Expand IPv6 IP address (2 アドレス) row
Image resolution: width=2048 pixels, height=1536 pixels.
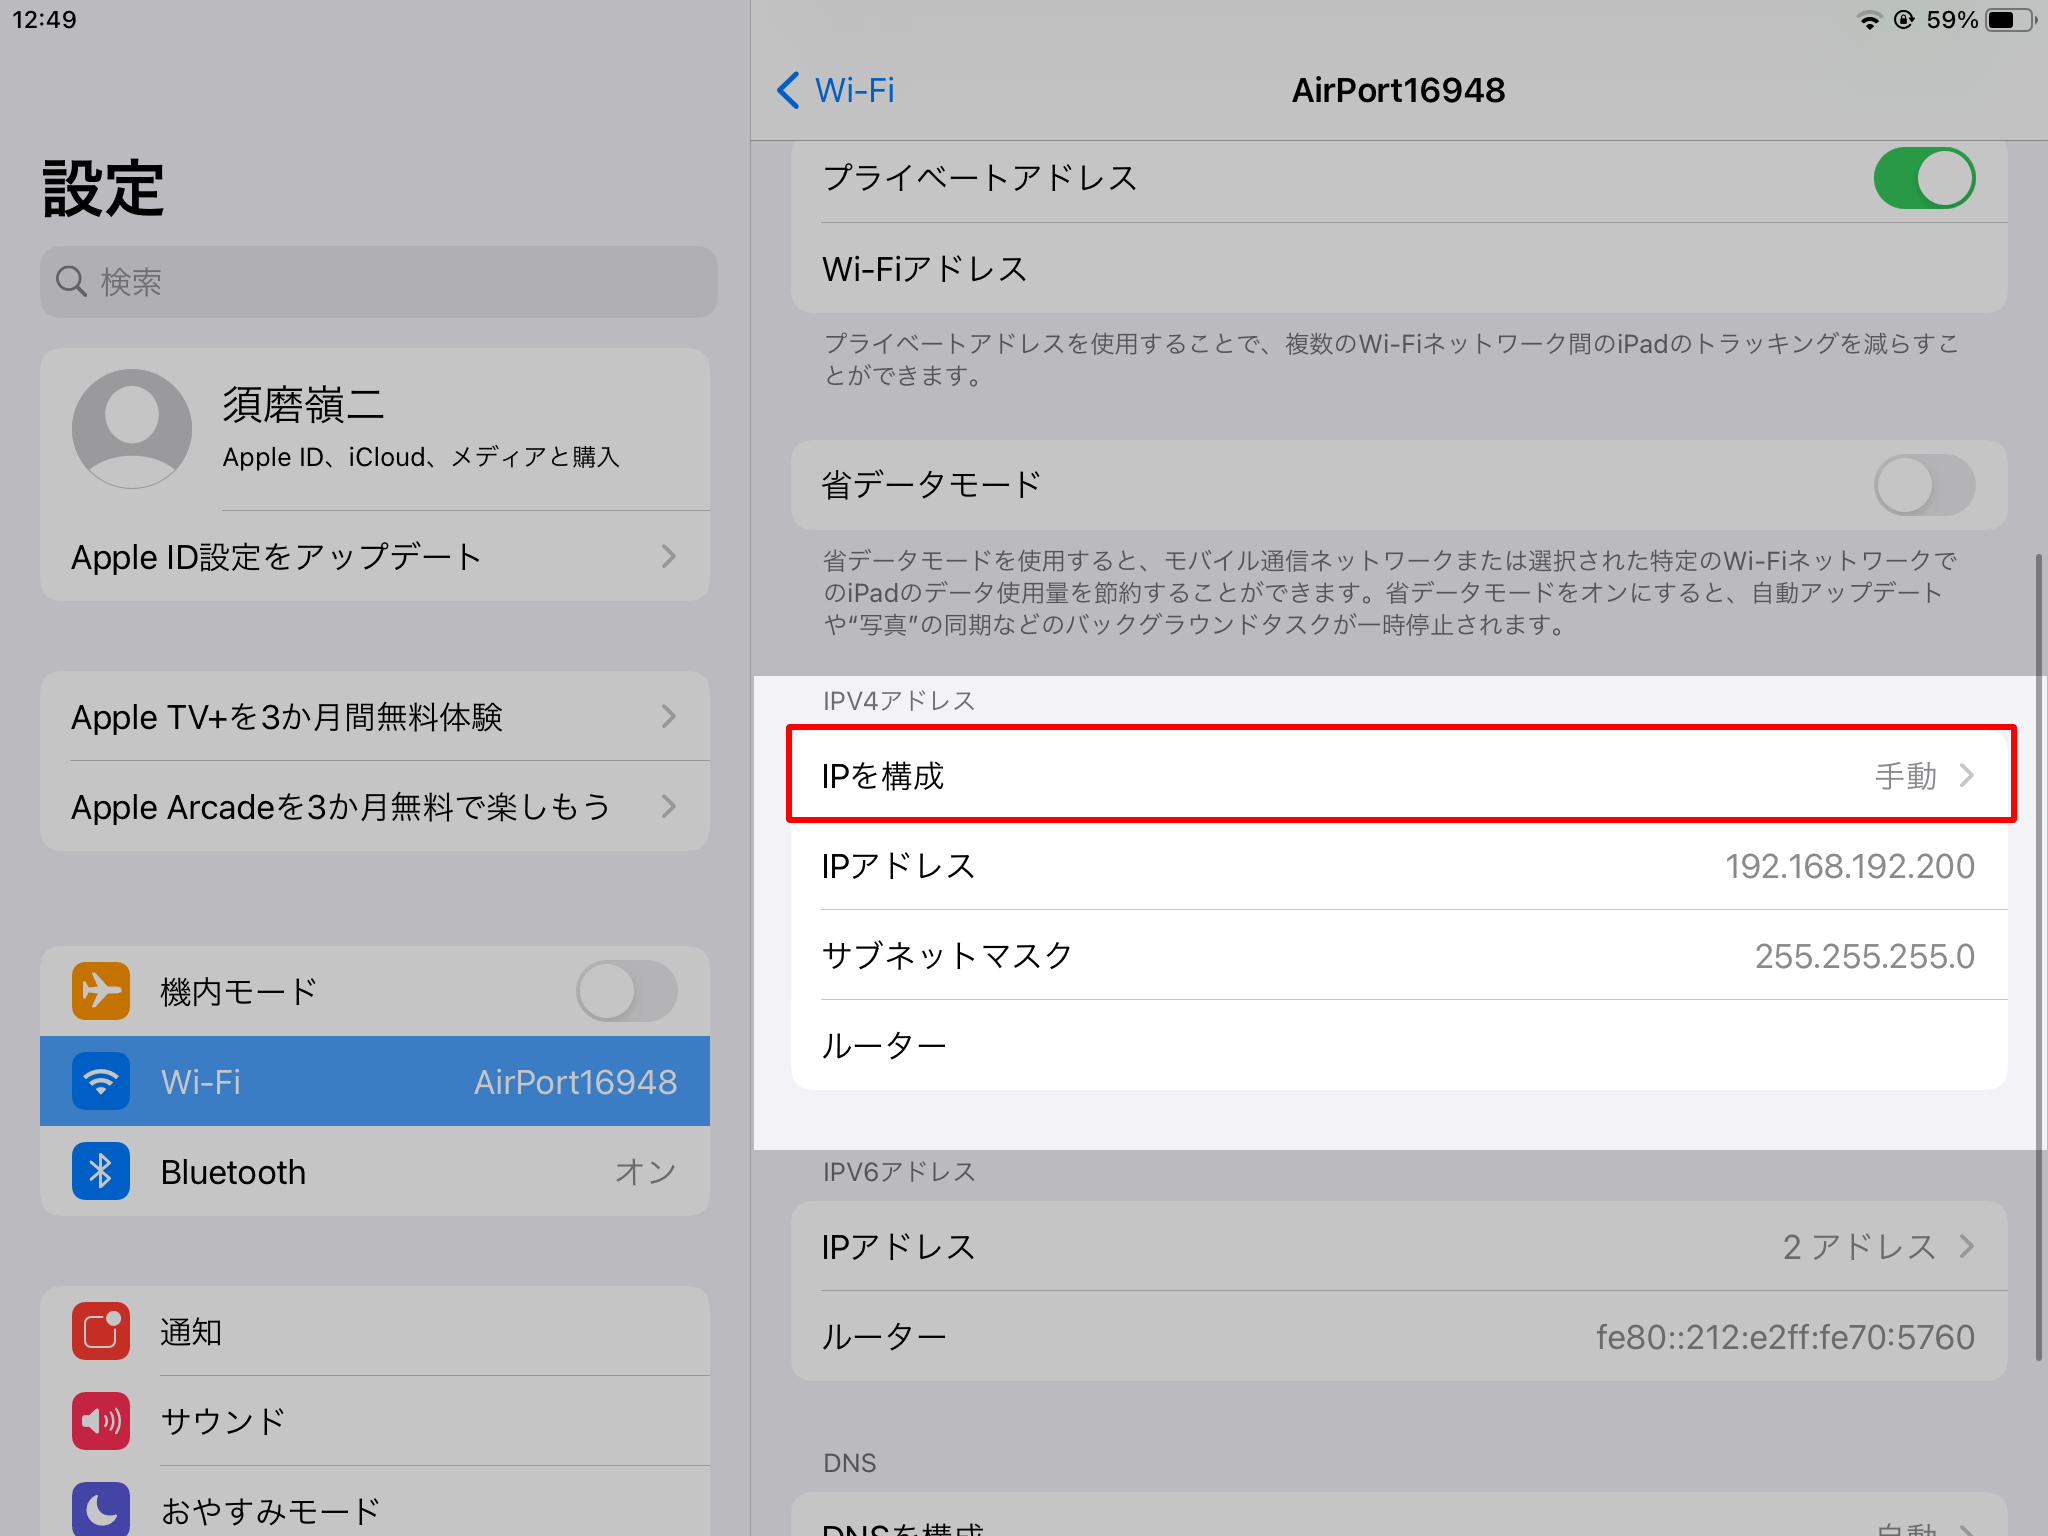tap(1400, 1246)
